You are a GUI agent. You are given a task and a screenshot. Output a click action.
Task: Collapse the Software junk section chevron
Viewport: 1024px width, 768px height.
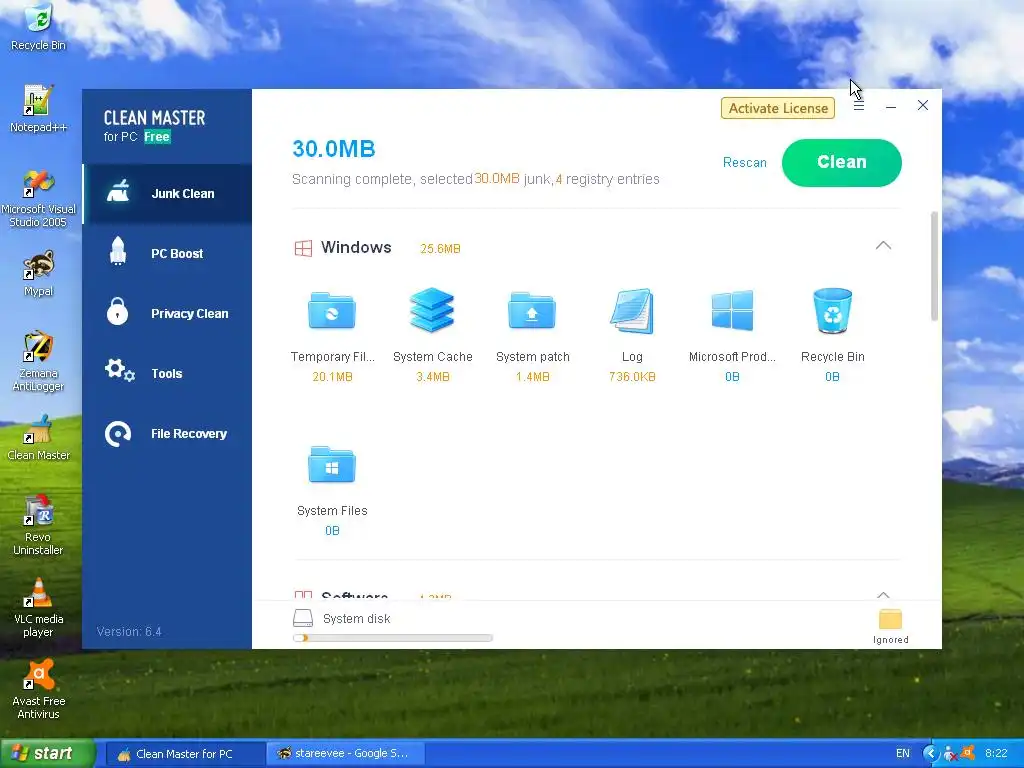(x=883, y=594)
